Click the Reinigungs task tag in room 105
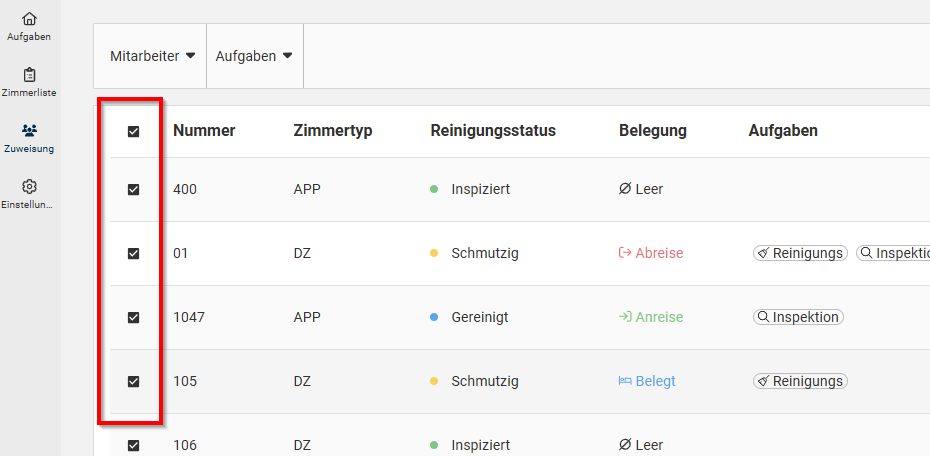This screenshot has width=930, height=456. [x=800, y=381]
